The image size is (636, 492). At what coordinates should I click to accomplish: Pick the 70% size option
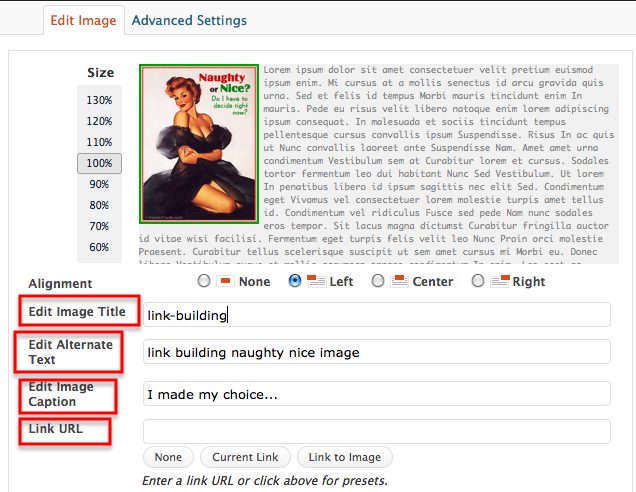[x=99, y=226]
